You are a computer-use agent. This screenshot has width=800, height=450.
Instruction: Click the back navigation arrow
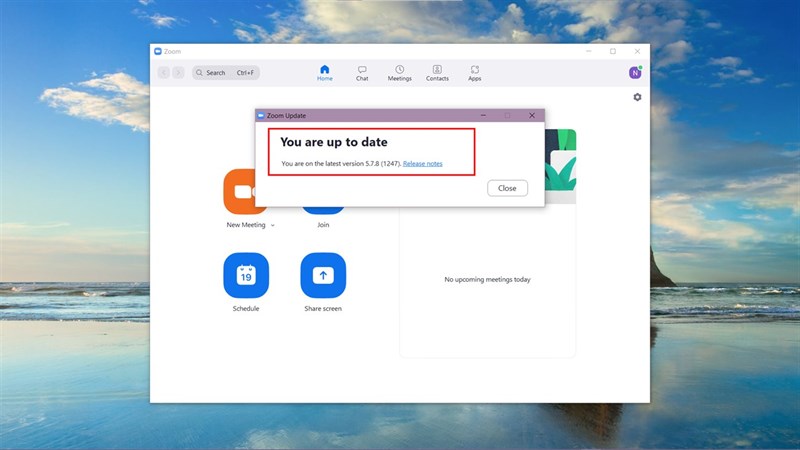click(164, 72)
